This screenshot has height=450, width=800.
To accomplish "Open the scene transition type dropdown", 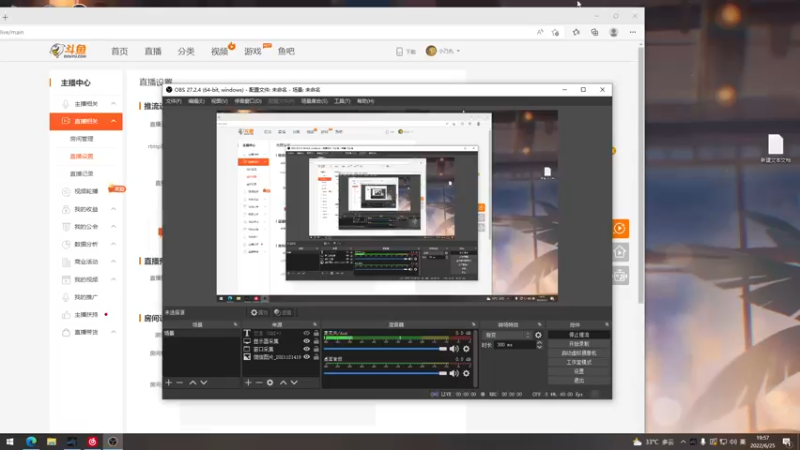I will (x=507, y=335).
